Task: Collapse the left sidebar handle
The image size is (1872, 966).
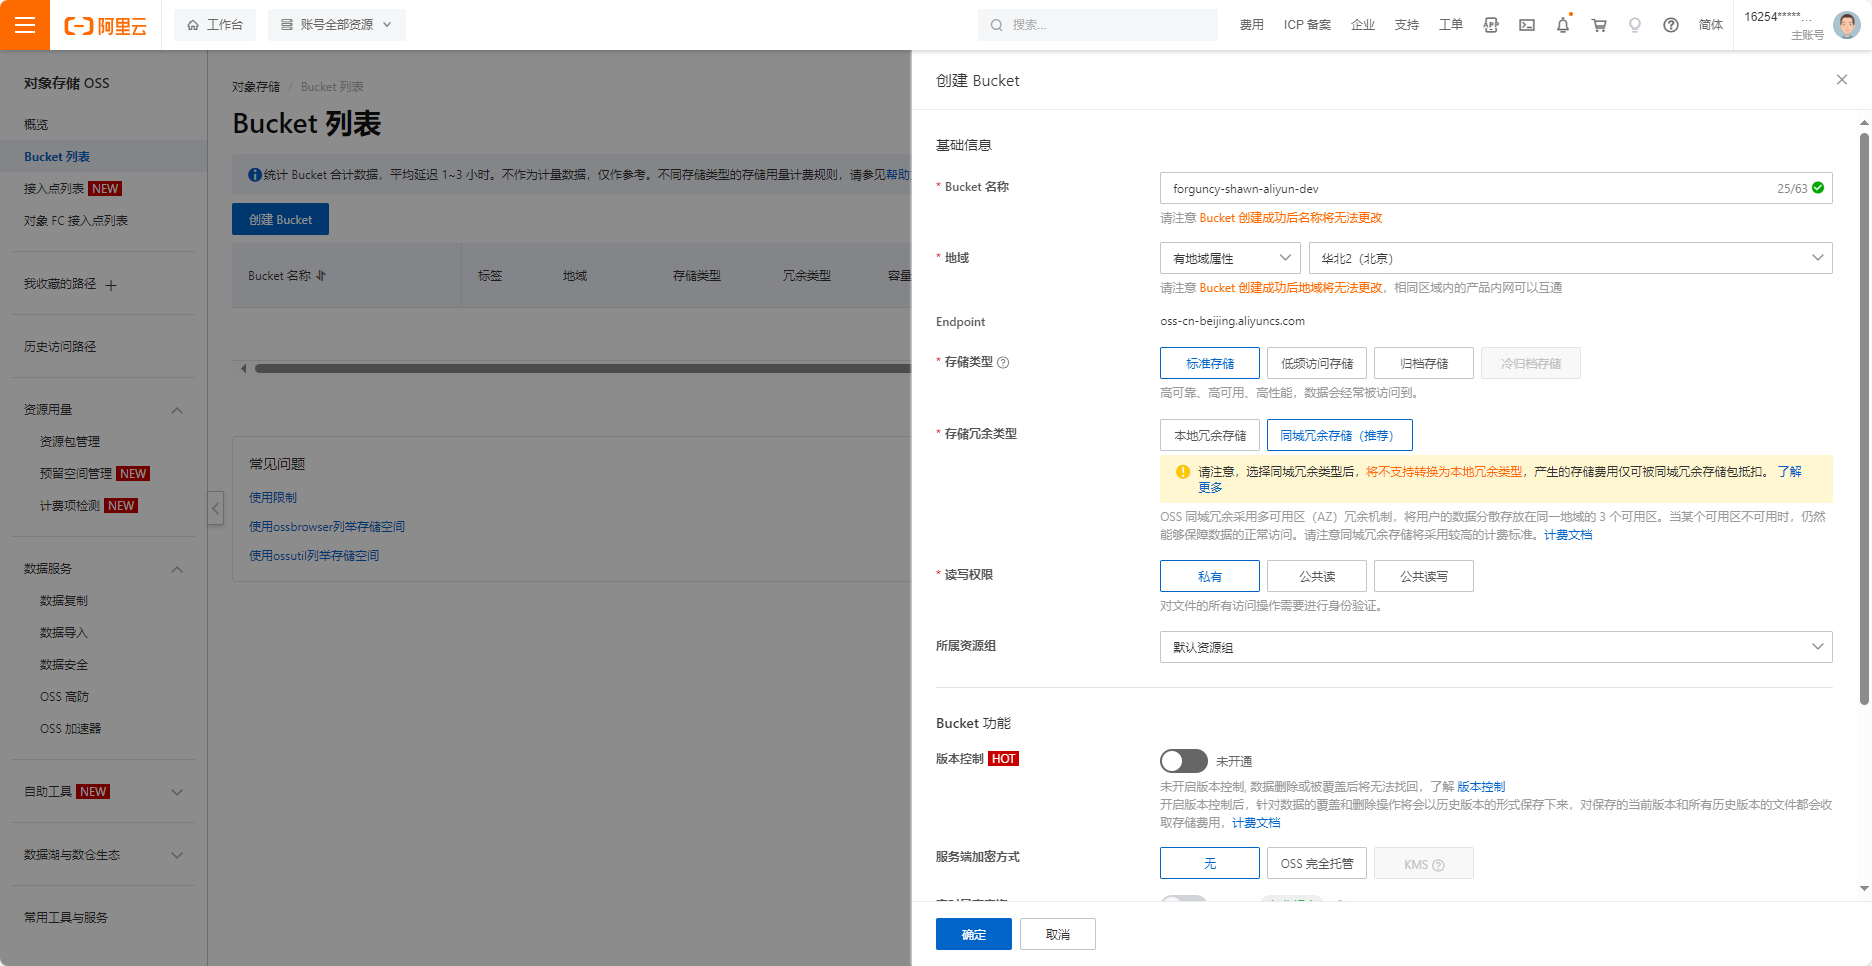Action: (216, 508)
